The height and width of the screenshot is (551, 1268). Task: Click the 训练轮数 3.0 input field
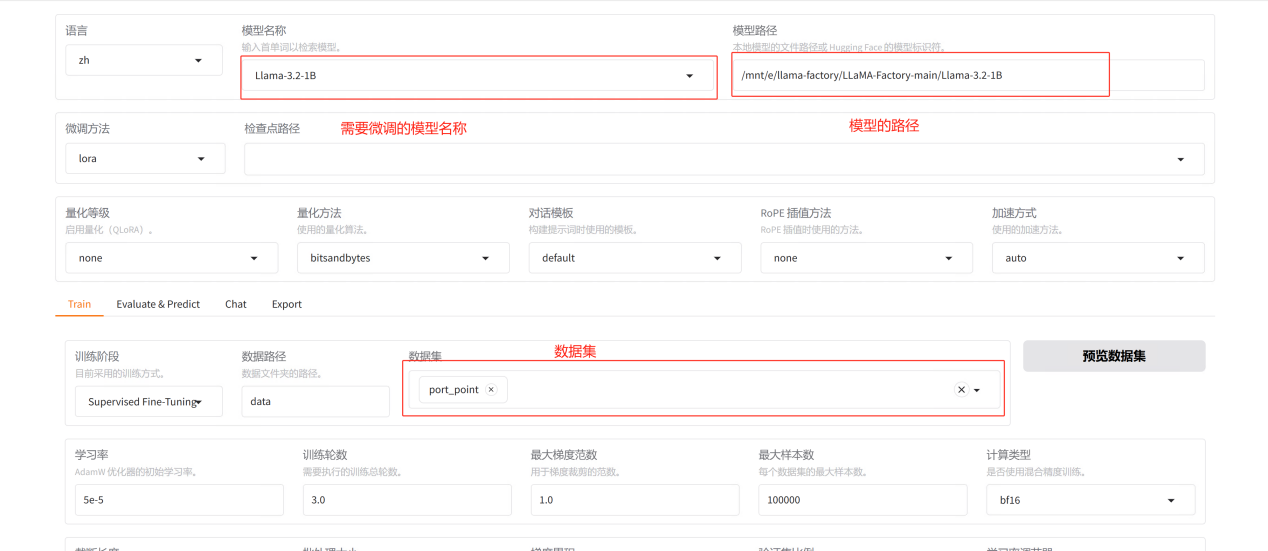click(x=407, y=500)
